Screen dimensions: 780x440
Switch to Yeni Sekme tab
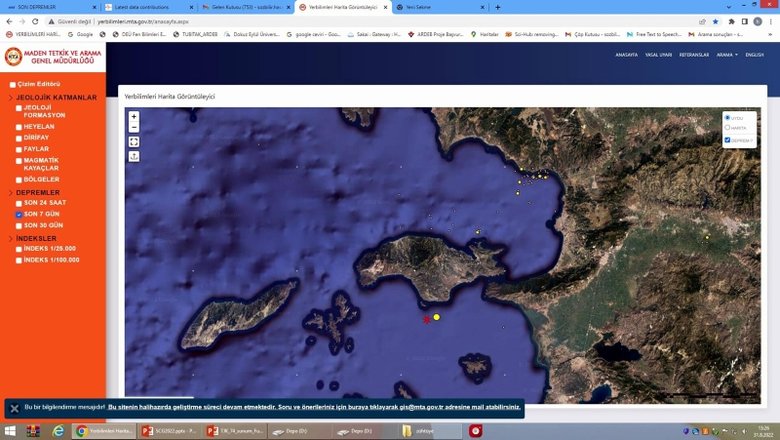click(440, 7)
